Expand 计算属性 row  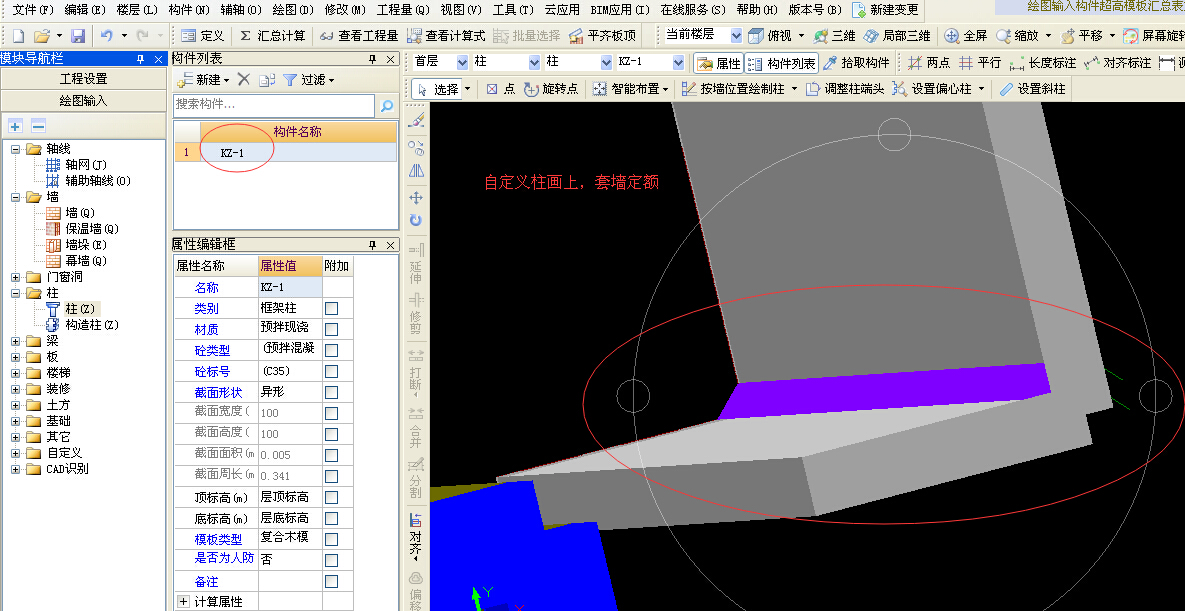click(183, 602)
